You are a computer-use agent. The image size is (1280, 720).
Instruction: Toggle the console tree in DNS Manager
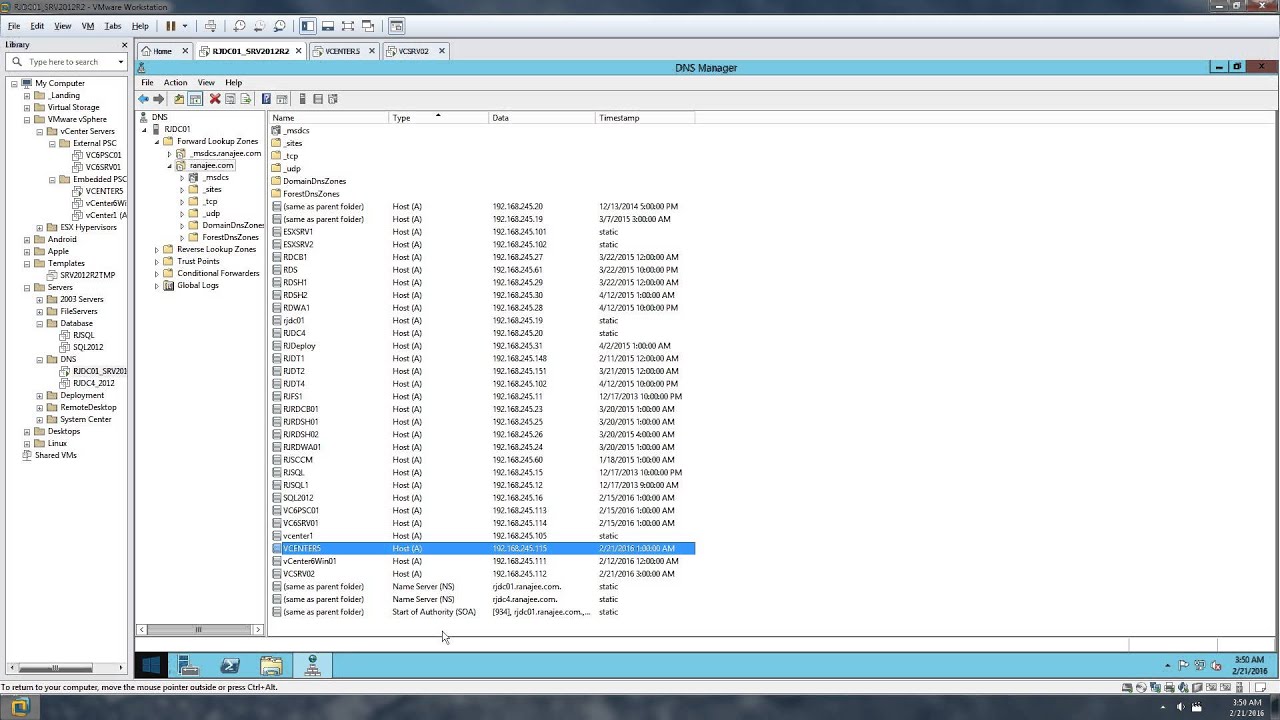coord(195,99)
